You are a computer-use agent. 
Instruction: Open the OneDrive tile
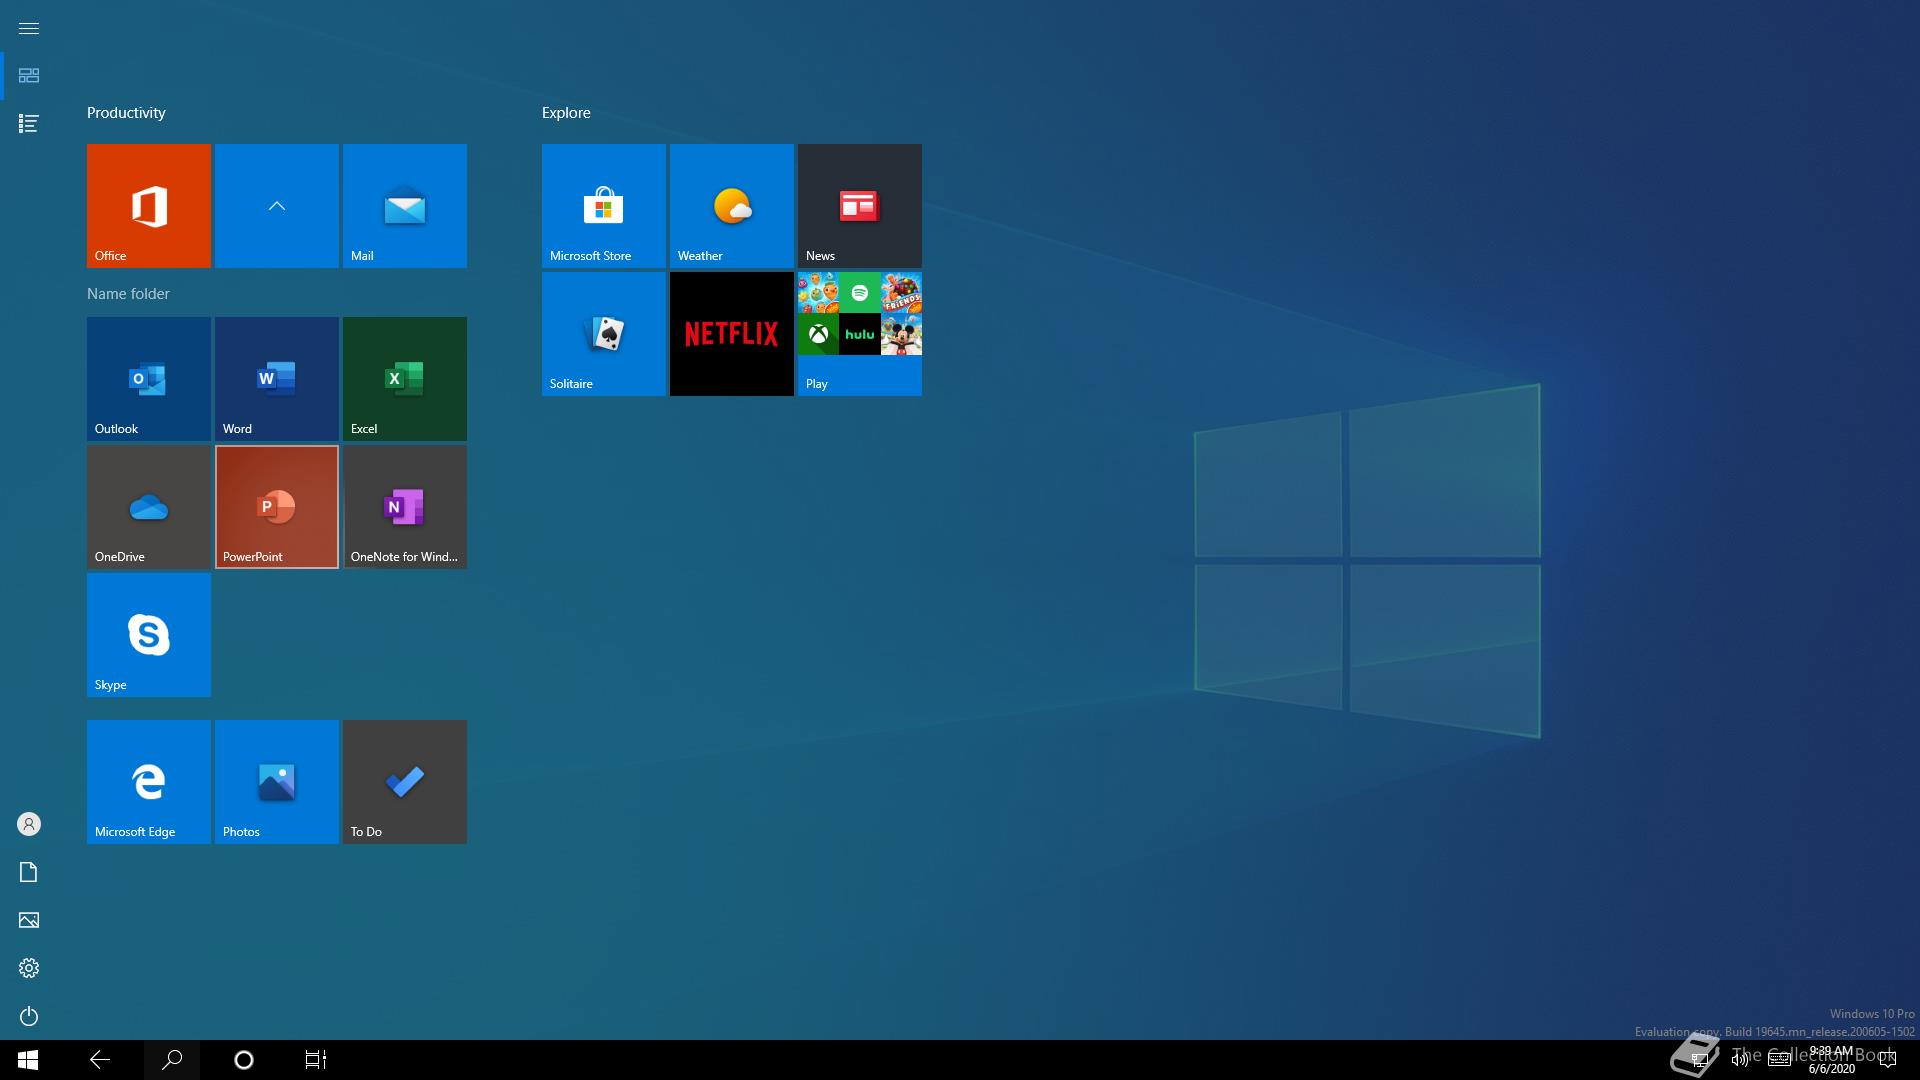coord(149,507)
